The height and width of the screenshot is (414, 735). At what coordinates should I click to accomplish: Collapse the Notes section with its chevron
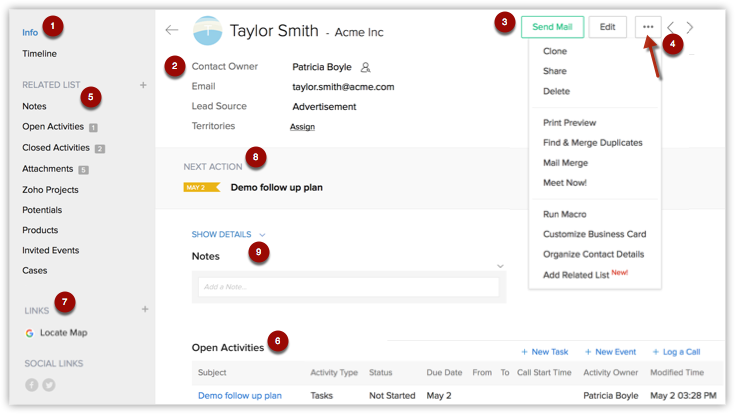500,266
